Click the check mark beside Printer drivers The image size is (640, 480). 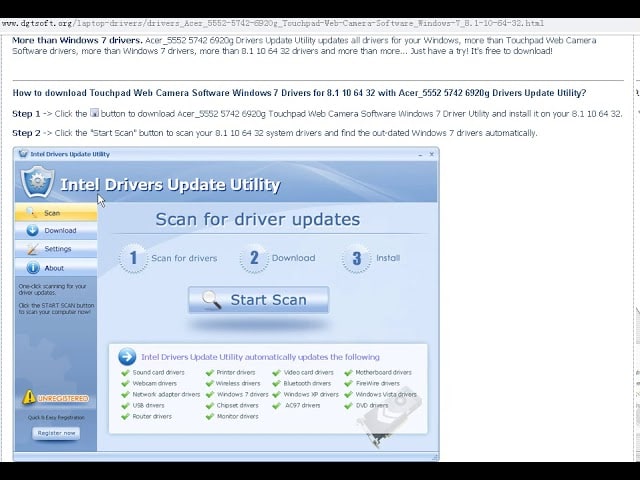tap(210, 372)
